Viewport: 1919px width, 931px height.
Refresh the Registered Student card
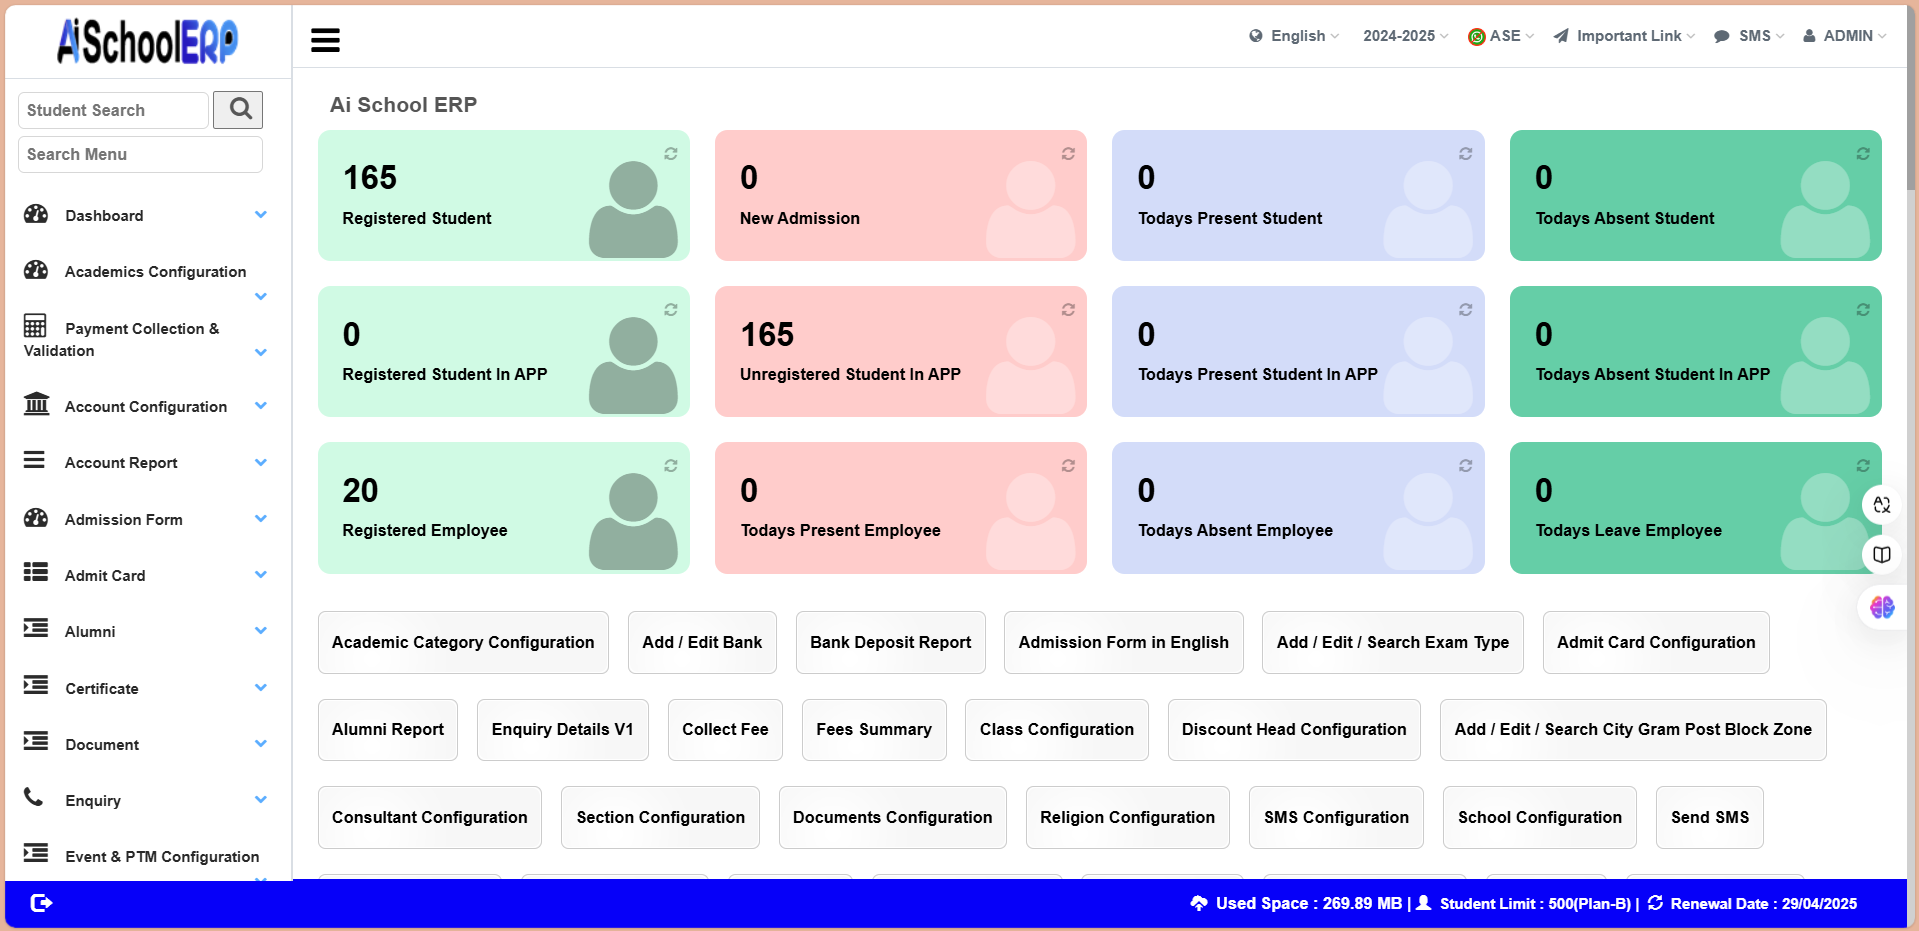tap(671, 154)
